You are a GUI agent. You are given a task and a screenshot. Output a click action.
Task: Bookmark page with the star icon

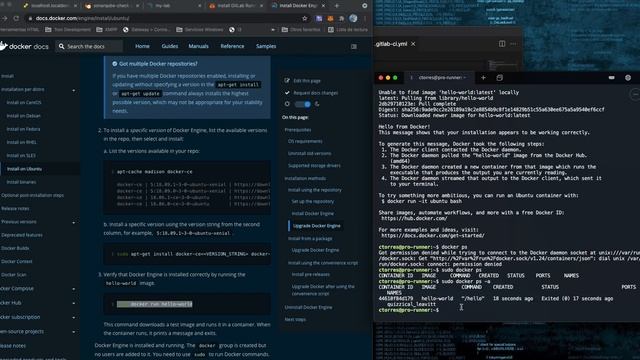(304, 18)
